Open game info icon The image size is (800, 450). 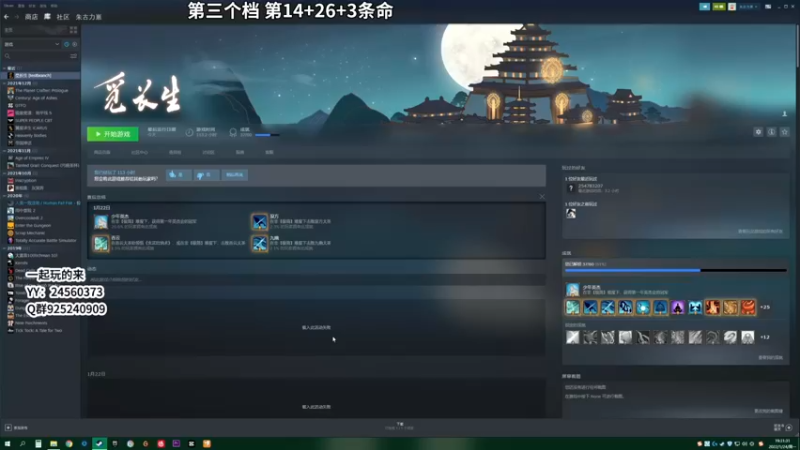click(771, 132)
